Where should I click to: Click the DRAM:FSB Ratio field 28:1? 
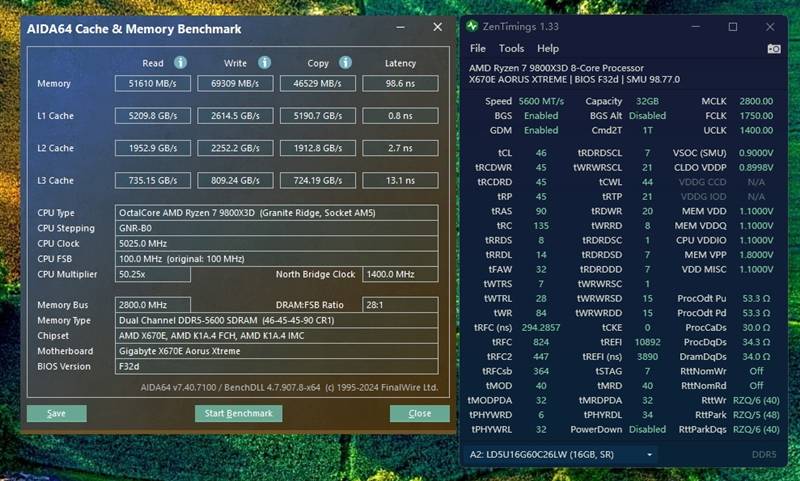(x=400, y=305)
